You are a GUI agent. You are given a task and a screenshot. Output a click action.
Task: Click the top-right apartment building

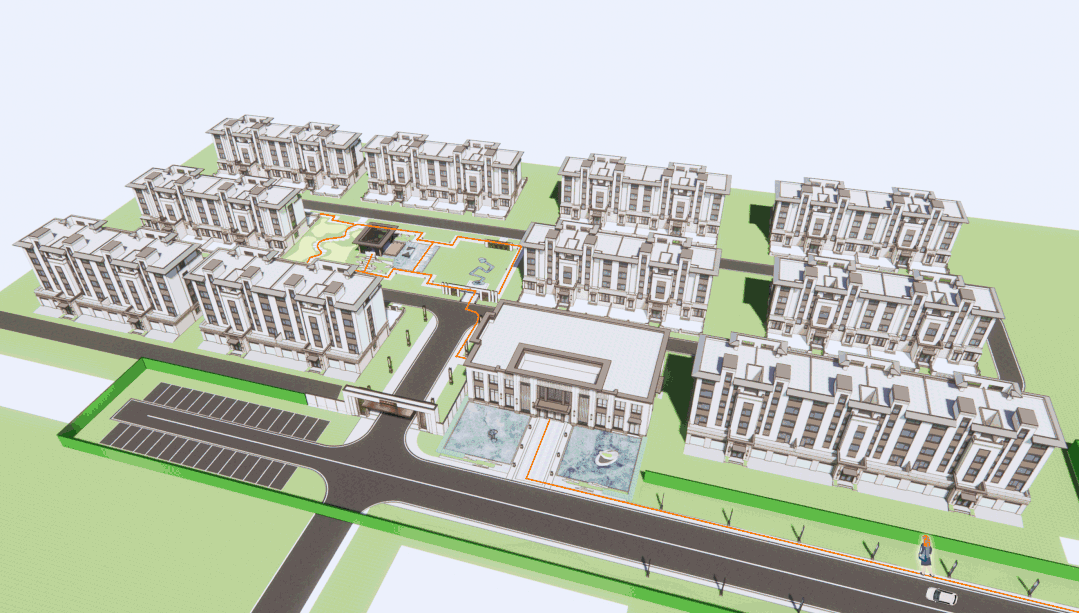click(865, 220)
